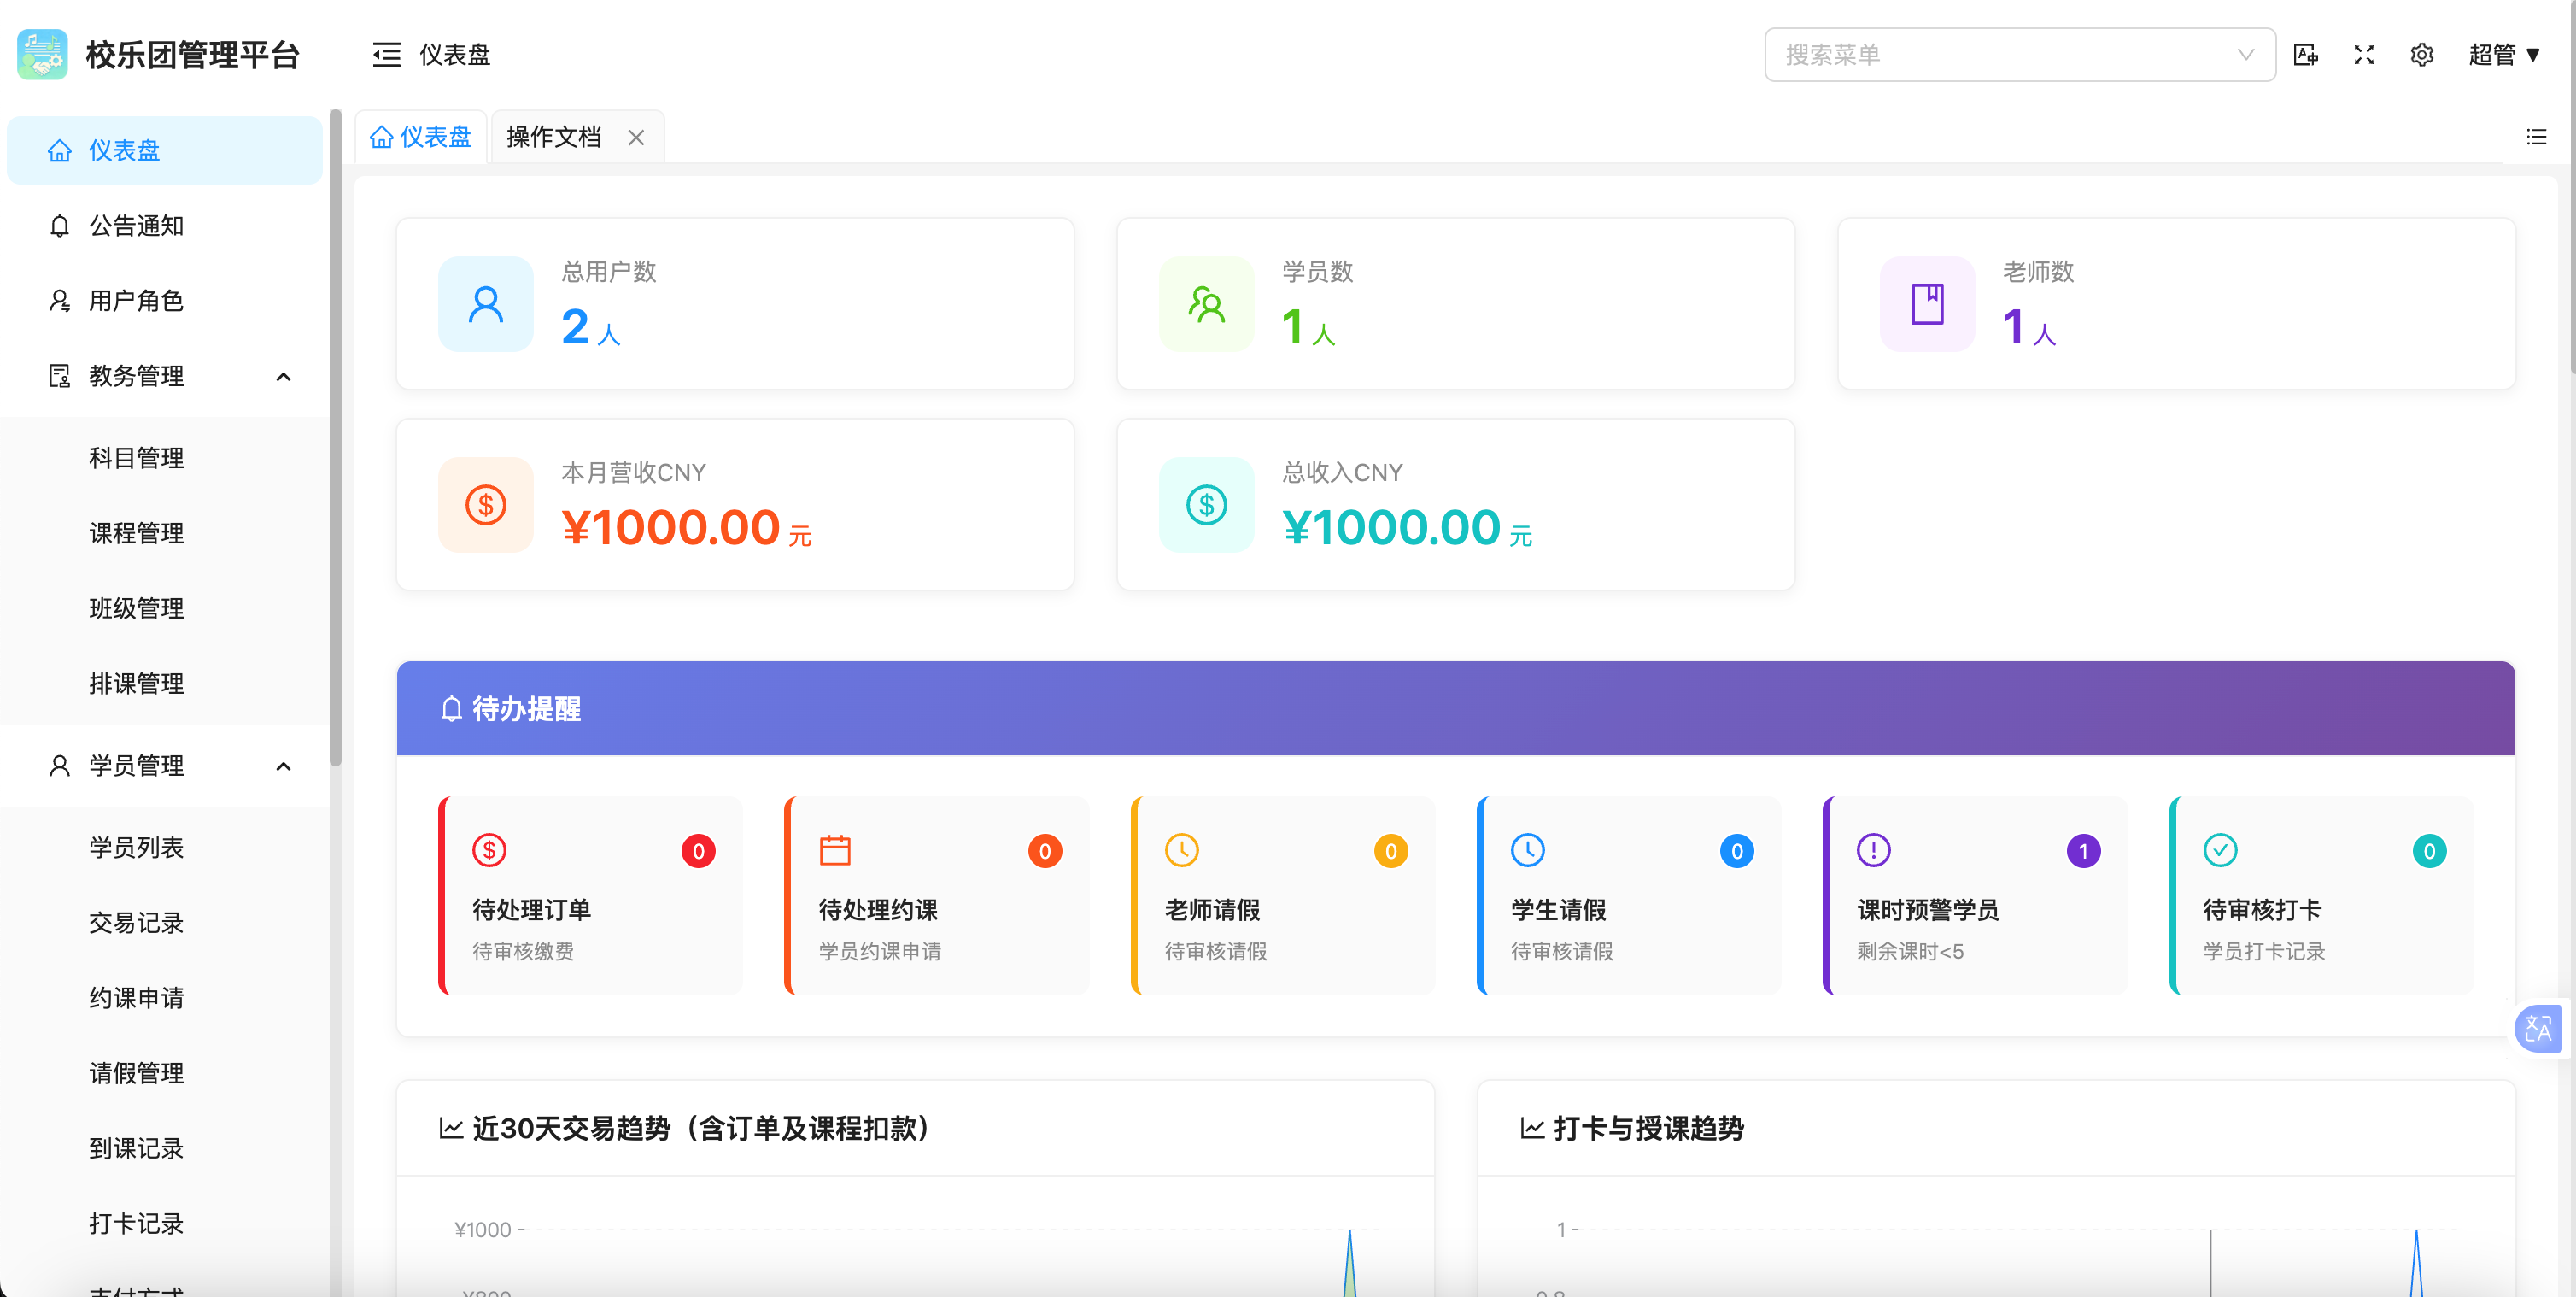Click the home icon in the 仪表盘 tab
2576x1297 pixels.
pos(381,136)
